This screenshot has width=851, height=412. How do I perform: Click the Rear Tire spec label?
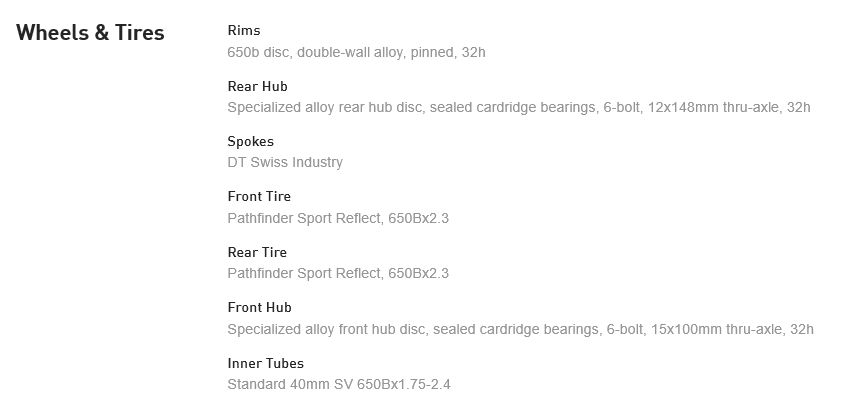tap(257, 252)
